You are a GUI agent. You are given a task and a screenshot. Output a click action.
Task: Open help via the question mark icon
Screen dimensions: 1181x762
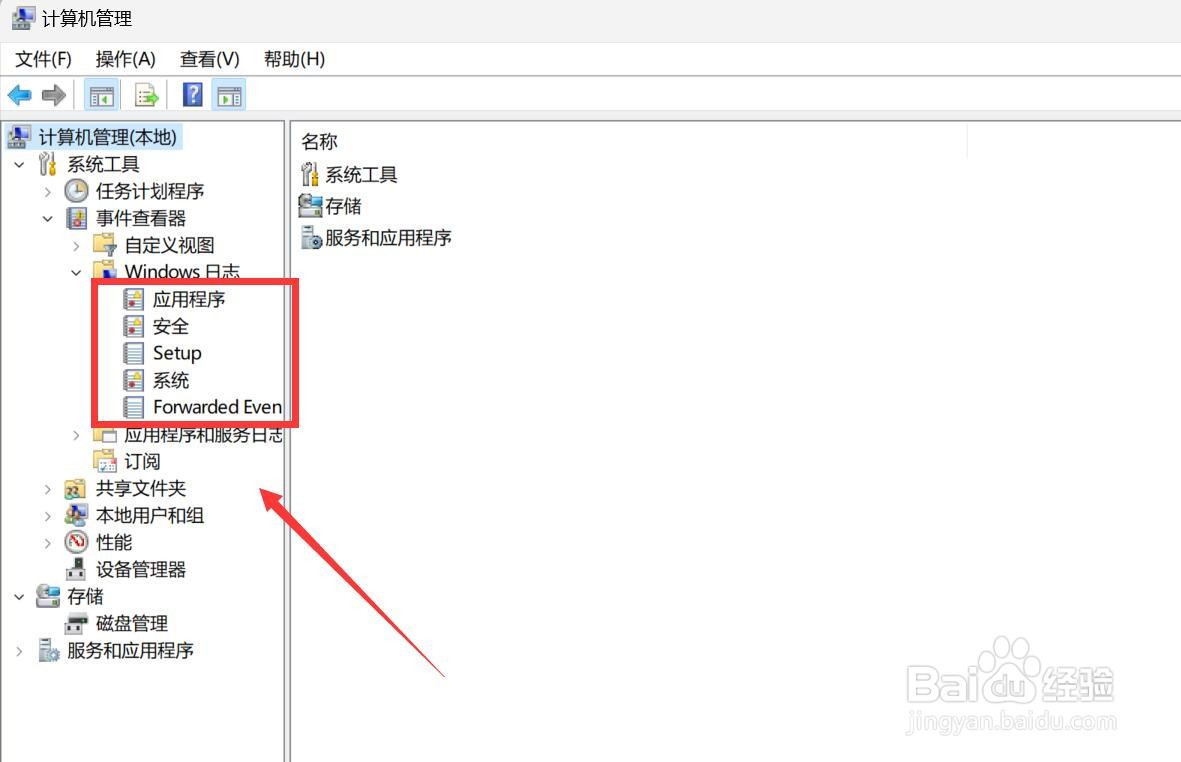193,95
